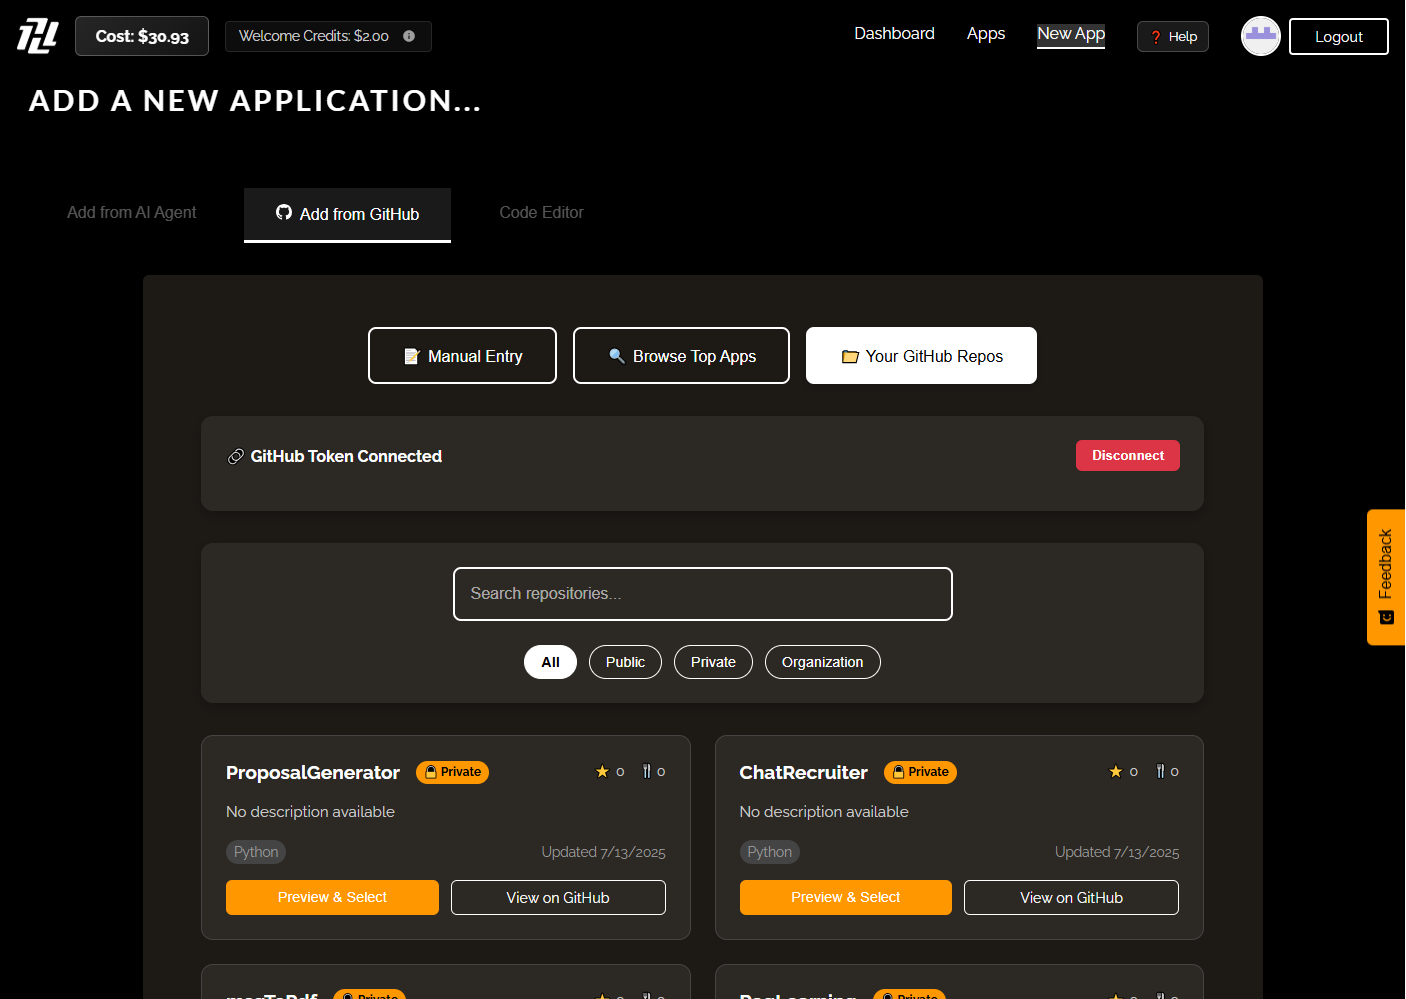
Task: Click Python tag on ProposalGenerator card
Action: point(256,852)
